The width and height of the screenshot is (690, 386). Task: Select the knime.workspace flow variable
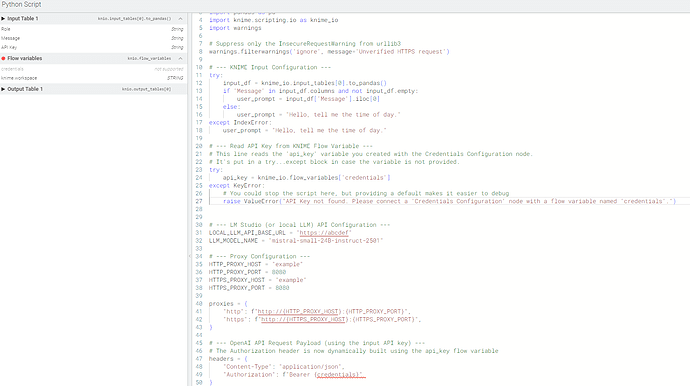pos(93,78)
